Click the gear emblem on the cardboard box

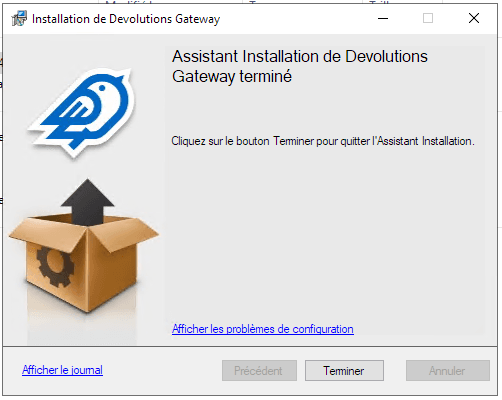pos(55,265)
